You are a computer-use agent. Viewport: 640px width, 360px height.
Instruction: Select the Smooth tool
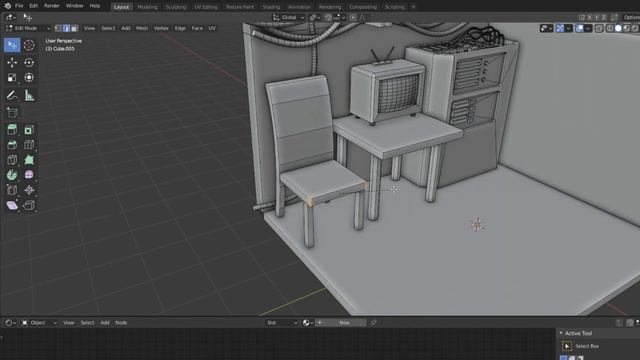pos(29,175)
